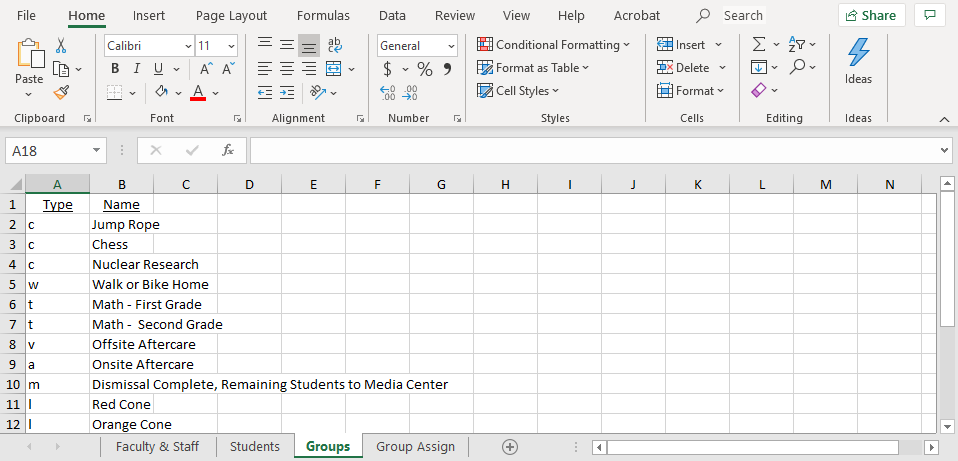
Task: Click the AutoSum sigma icon
Action: (759, 45)
